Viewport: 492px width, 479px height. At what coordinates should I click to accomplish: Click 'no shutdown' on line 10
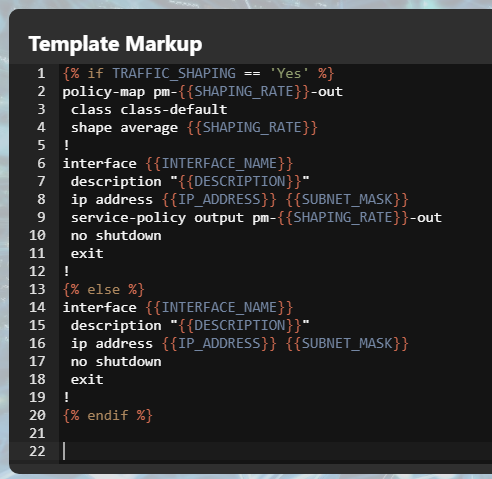point(116,236)
